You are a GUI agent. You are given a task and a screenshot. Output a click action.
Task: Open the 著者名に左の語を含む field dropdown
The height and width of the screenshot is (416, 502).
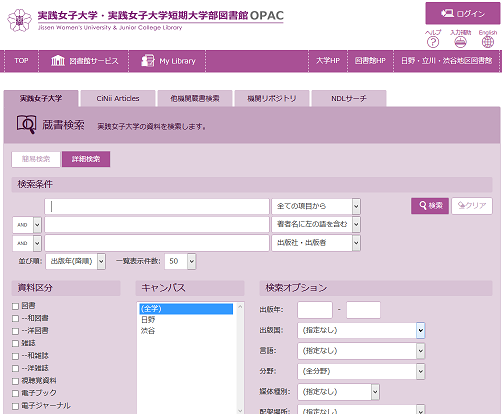point(316,224)
